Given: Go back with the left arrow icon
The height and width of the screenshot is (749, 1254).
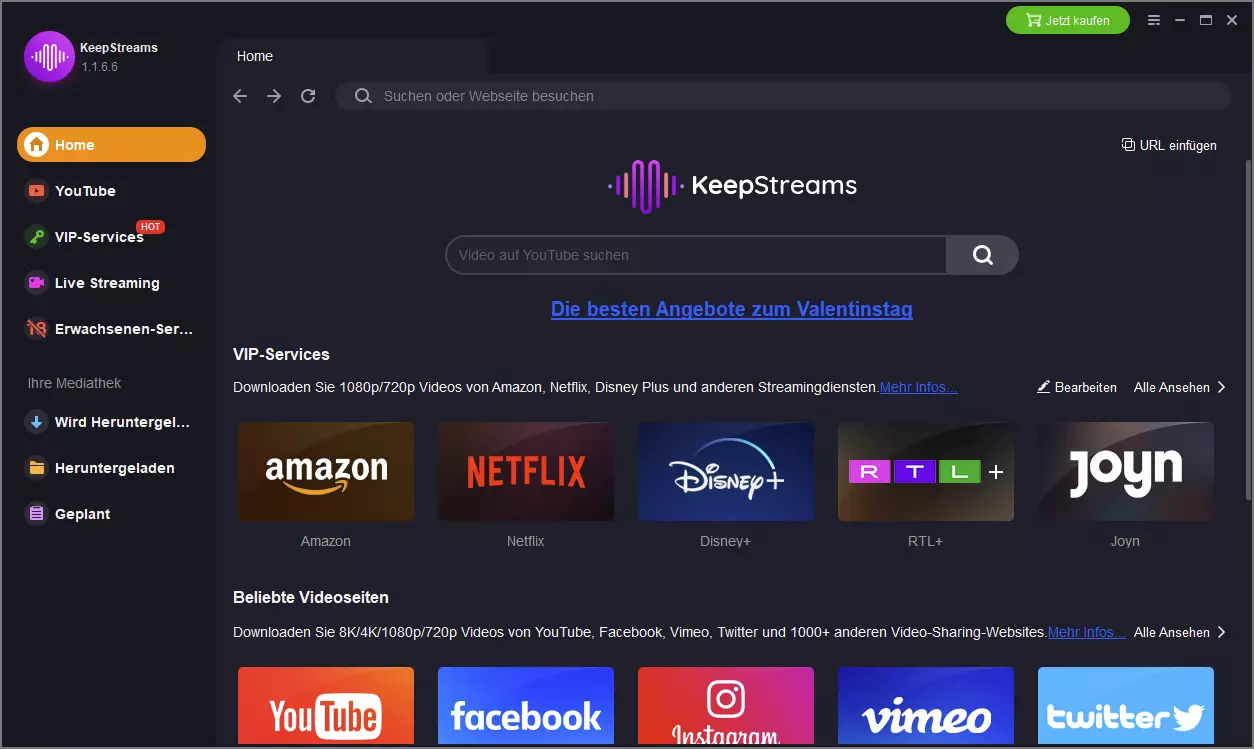Looking at the screenshot, I should [240, 96].
